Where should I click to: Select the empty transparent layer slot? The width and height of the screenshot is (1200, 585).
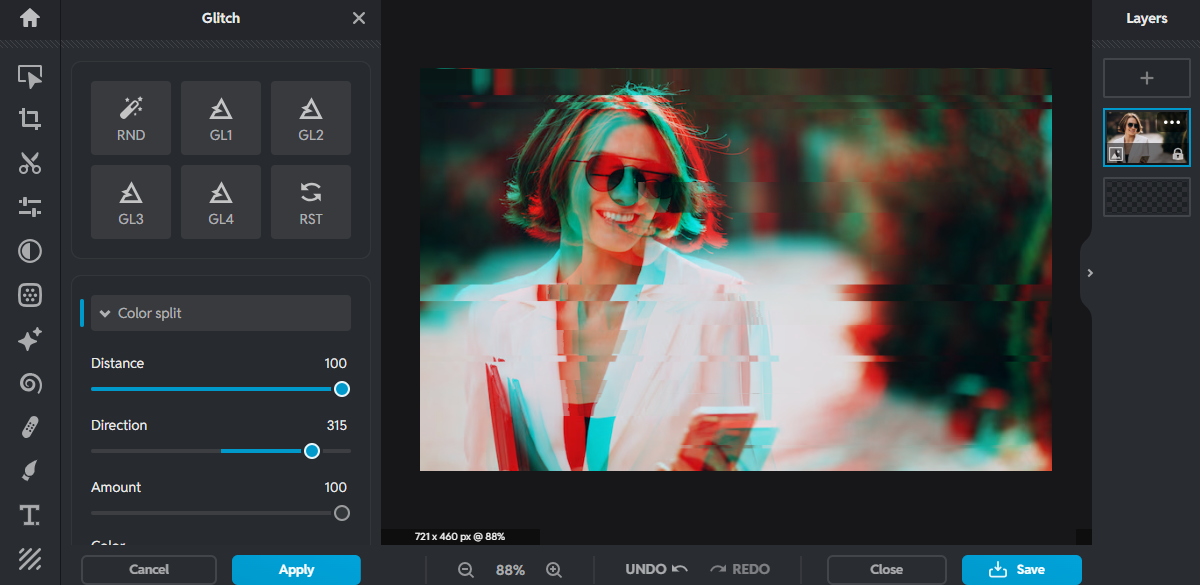[x=1147, y=197]
